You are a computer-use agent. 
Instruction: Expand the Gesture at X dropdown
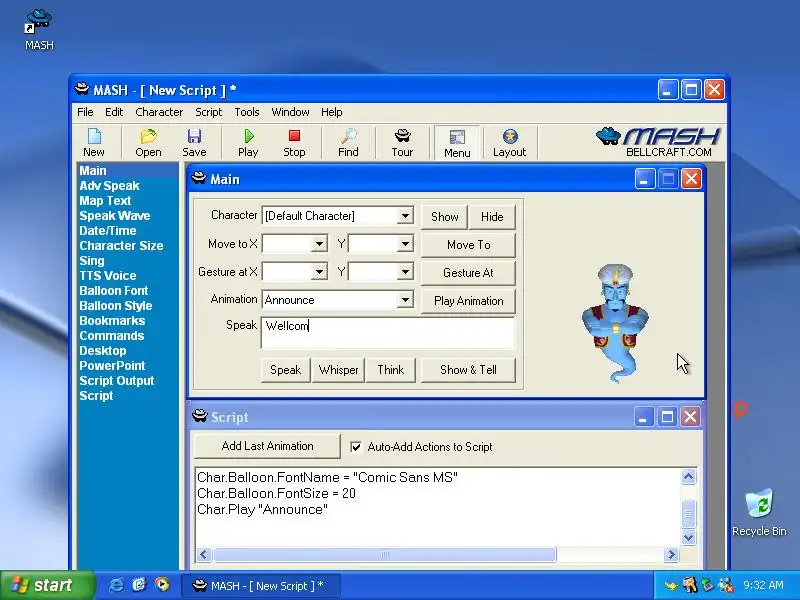click(319, 272)
